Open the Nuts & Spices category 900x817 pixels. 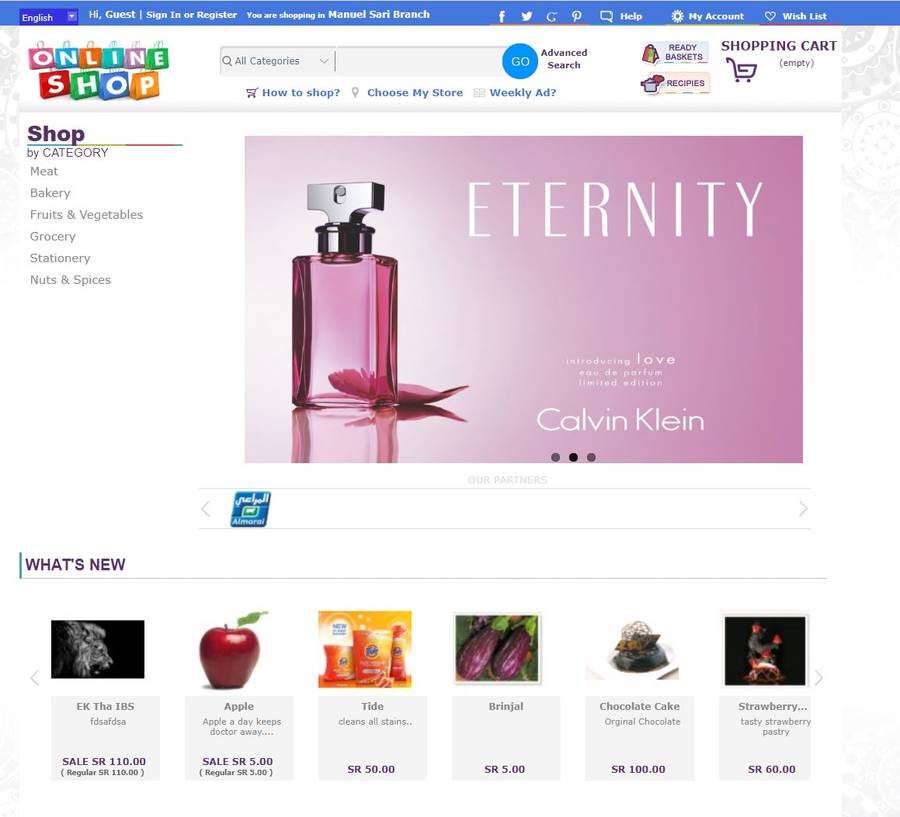[70, 280]
